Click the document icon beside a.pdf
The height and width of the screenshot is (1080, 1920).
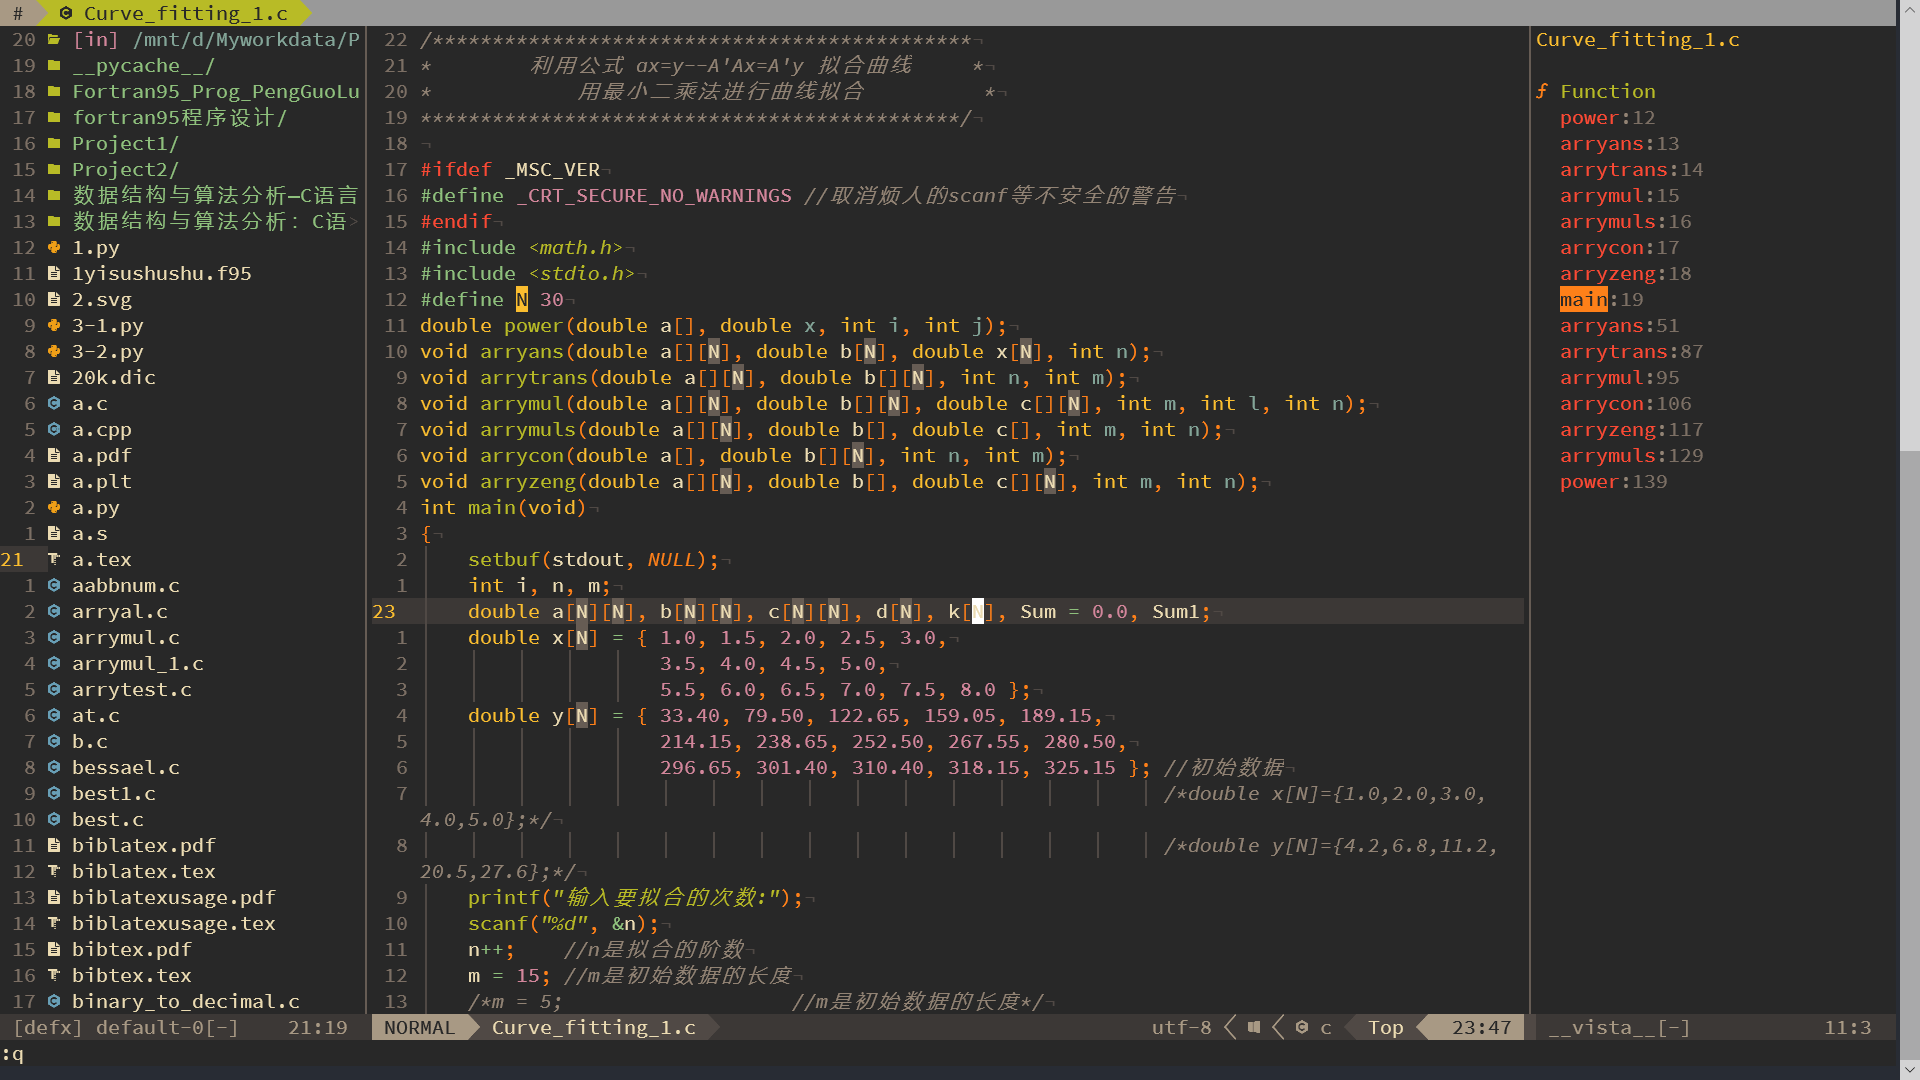54,455
